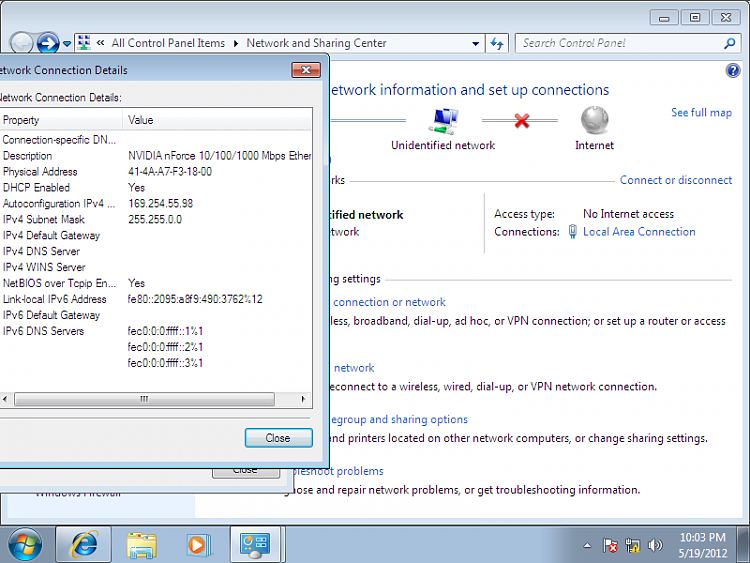Select the IPv6 DNS Servers row
The width and height of the screenshot is (750, 563).
click(156, 331)
